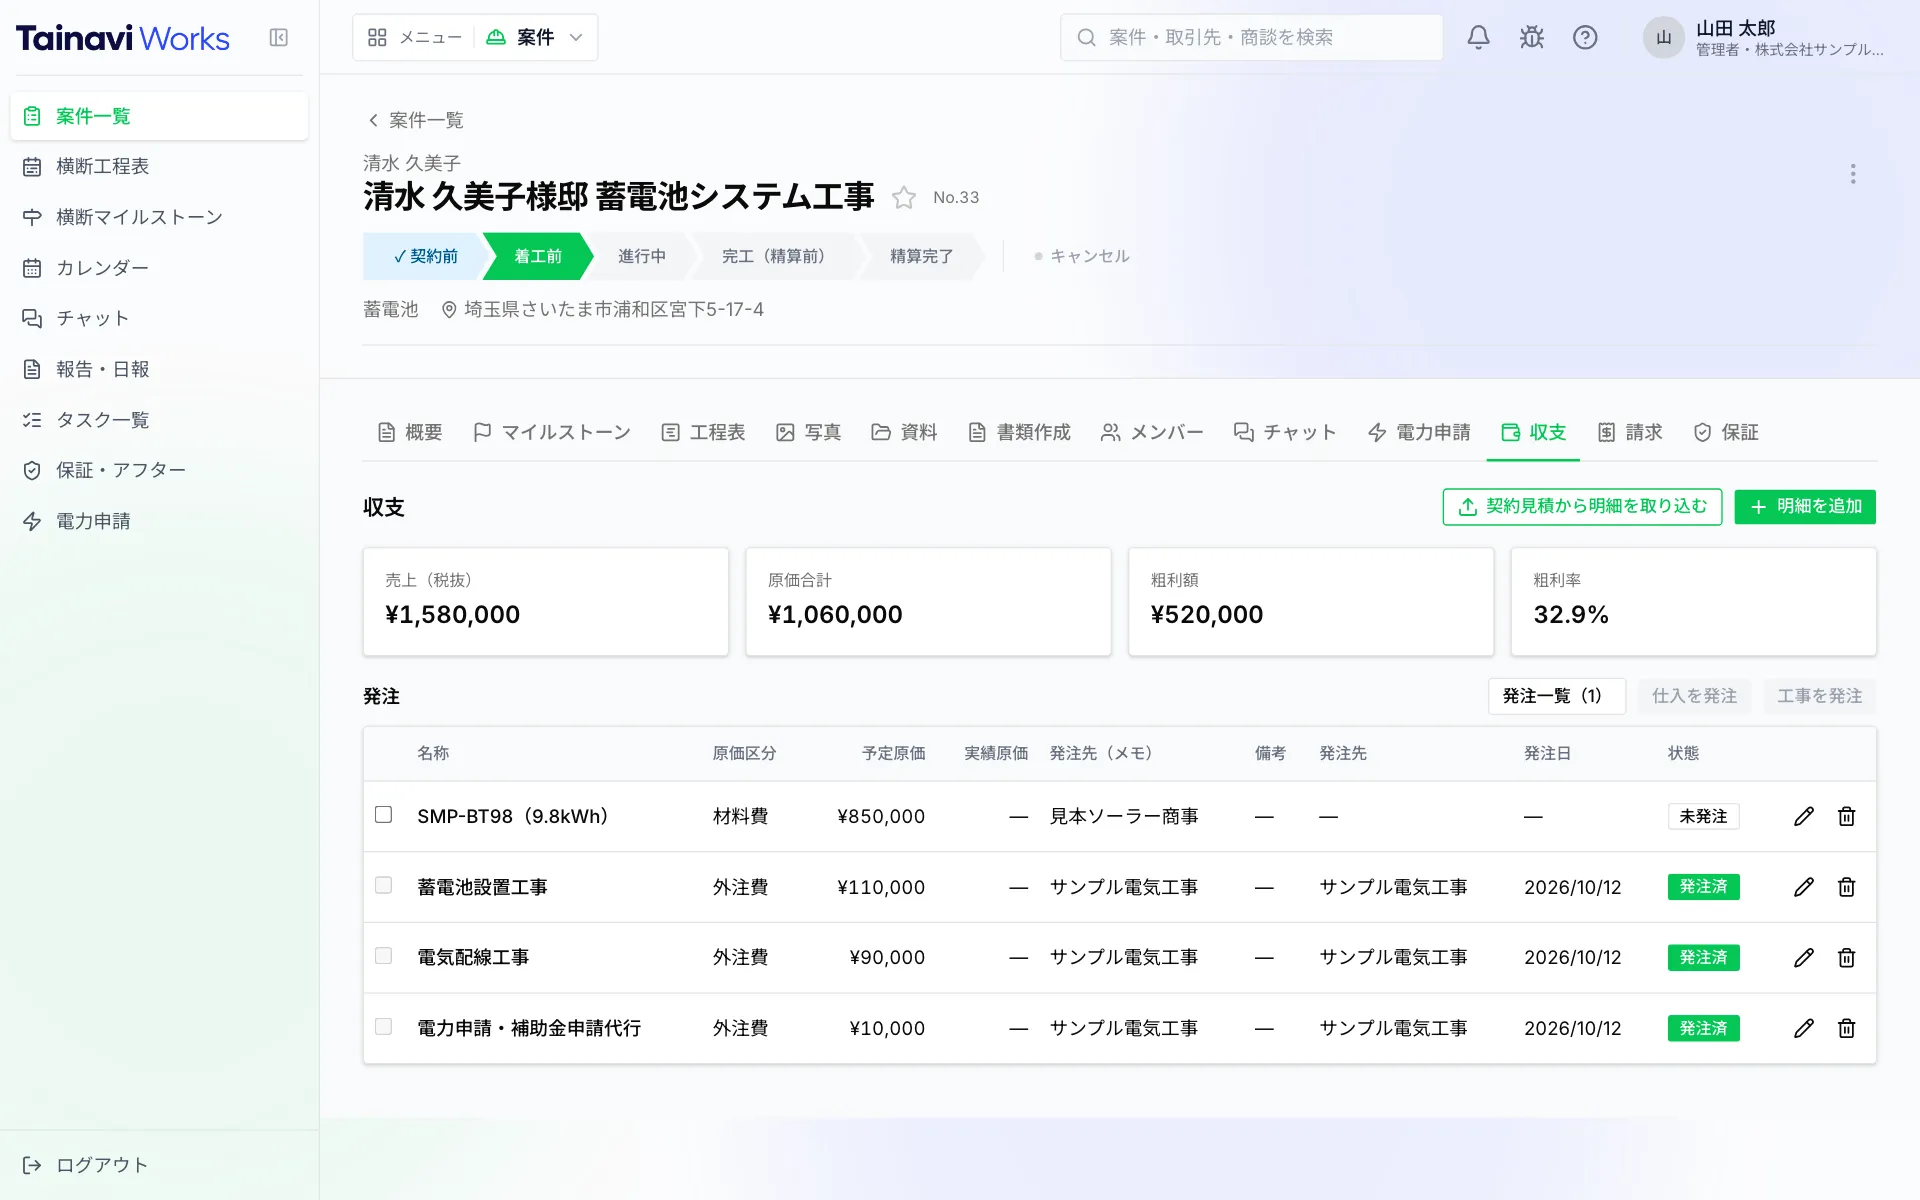Click 契約見積から明細を取り込む button
This screenshot has width=1920, height=1200.
[x=1582, y=507]
